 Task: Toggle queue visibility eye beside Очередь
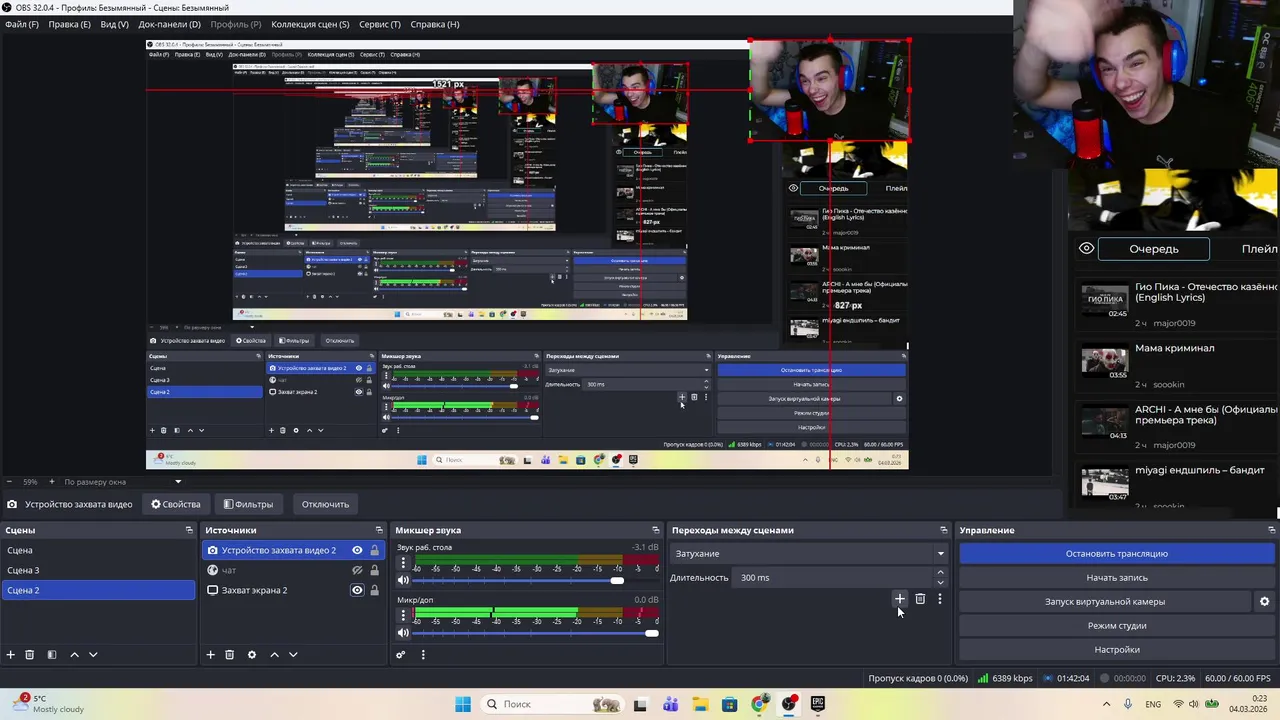tap(1086, 249)
